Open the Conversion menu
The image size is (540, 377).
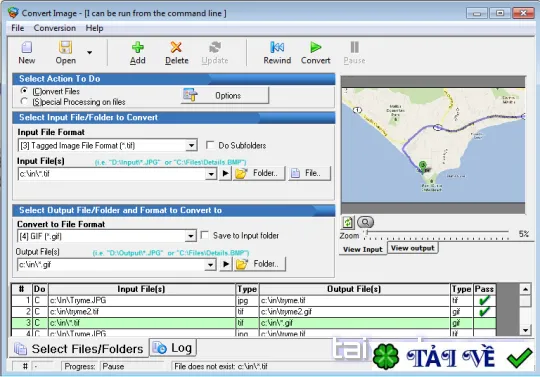[x=54, y=28]
